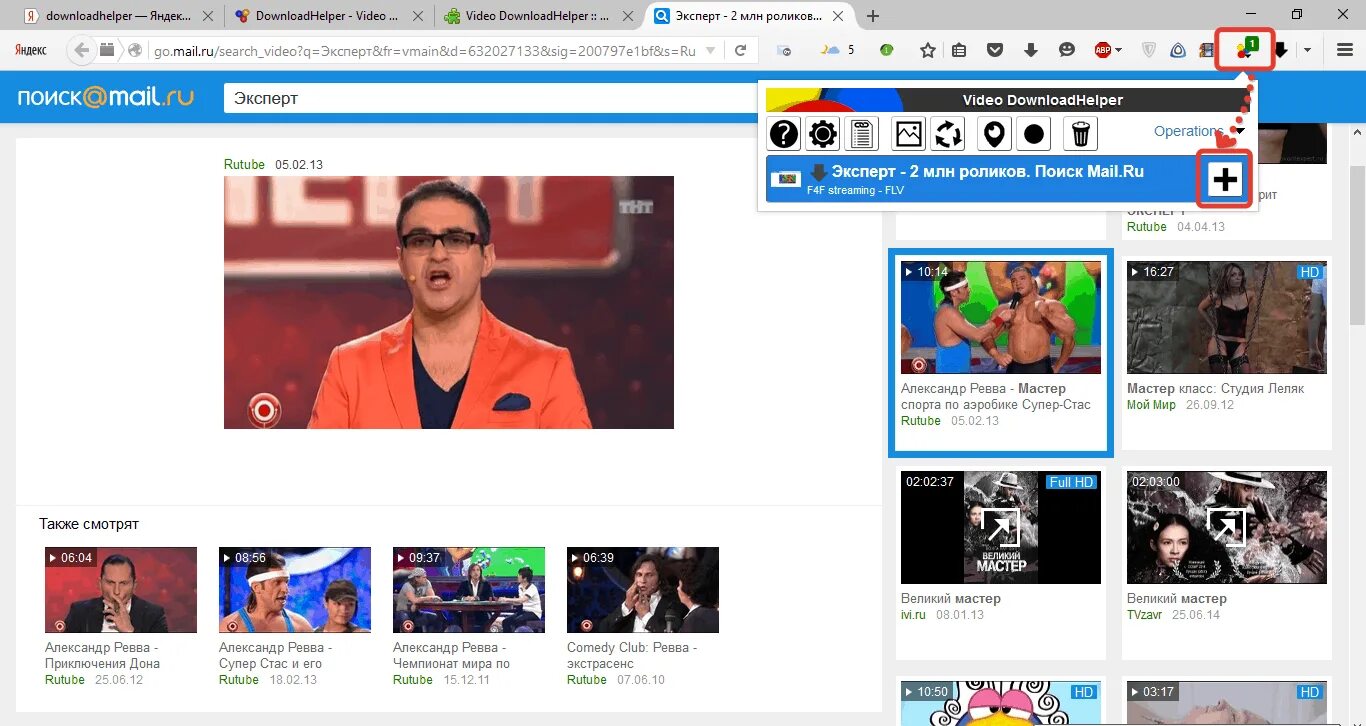
Task: Click the Мой Мир source link
Action: pos(1152,405)
